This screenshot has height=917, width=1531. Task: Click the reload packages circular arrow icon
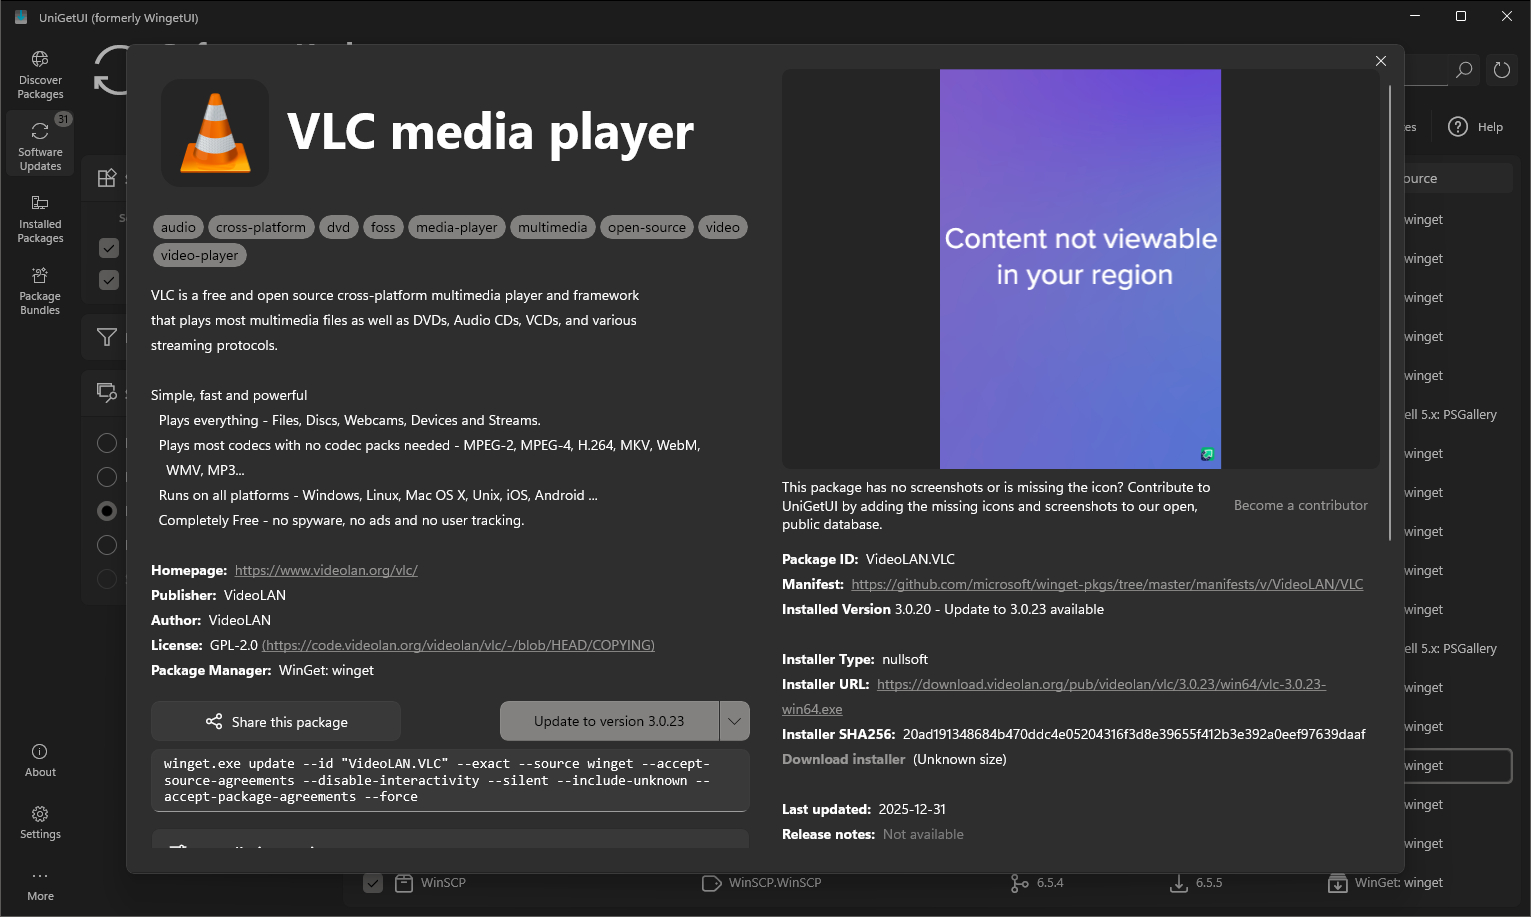pyautogui.click(x=1502, y=70)
